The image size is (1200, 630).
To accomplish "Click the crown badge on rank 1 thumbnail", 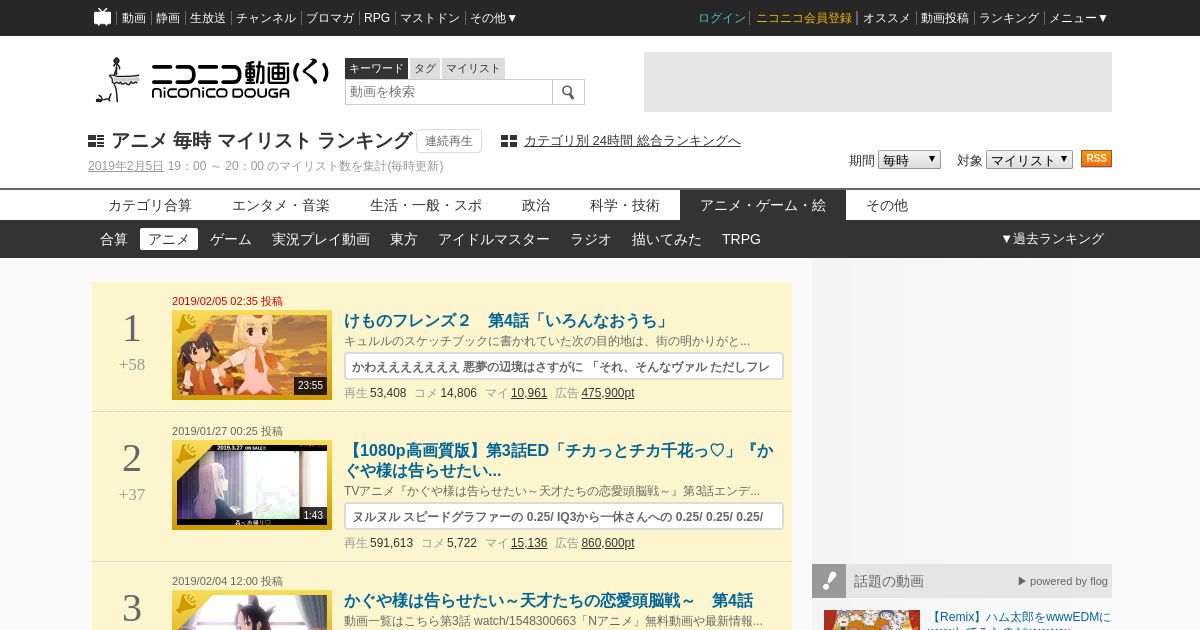I will [x=186, y=324].
